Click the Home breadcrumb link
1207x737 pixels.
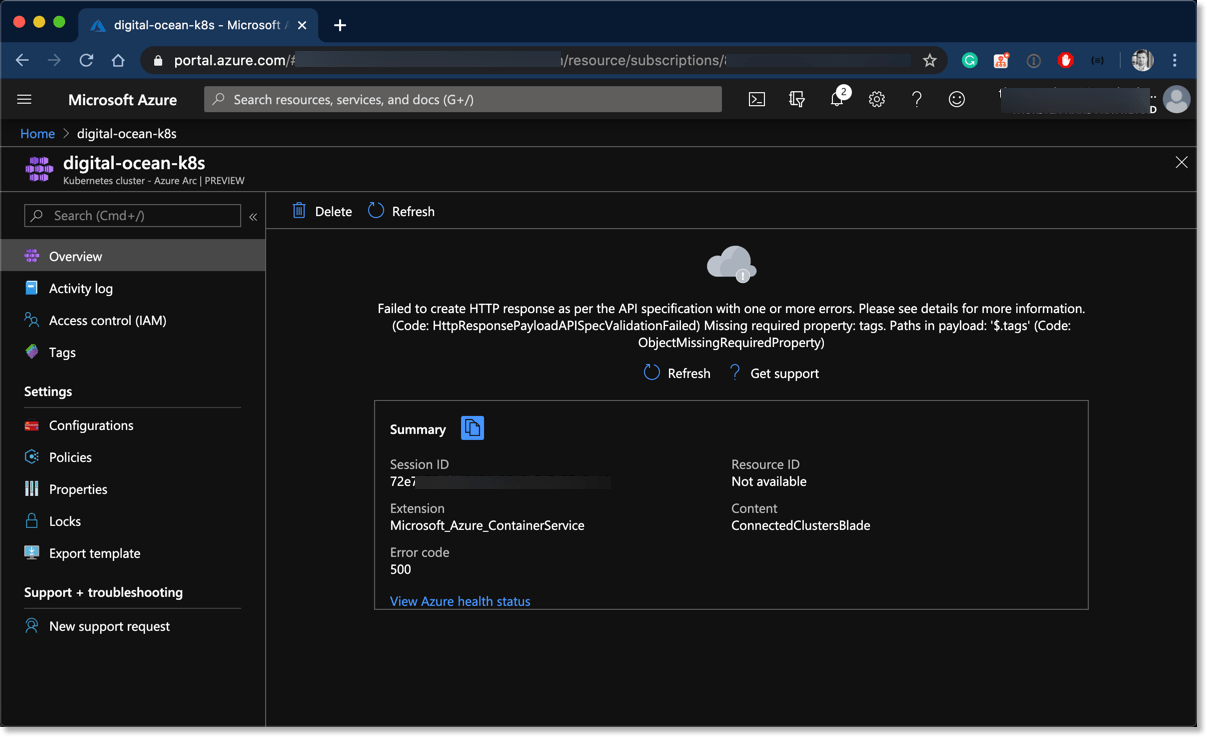click(38, 133)
